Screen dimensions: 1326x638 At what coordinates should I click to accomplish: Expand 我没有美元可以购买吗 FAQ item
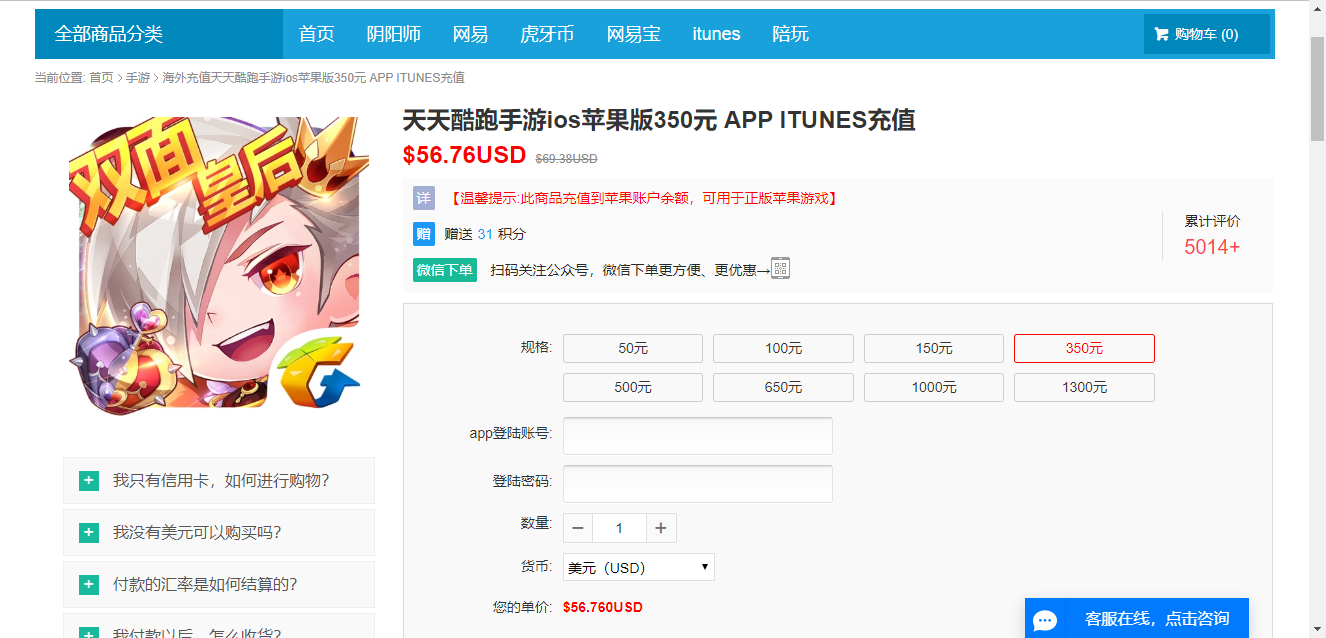pyautogui.click(x=218, y=533)
